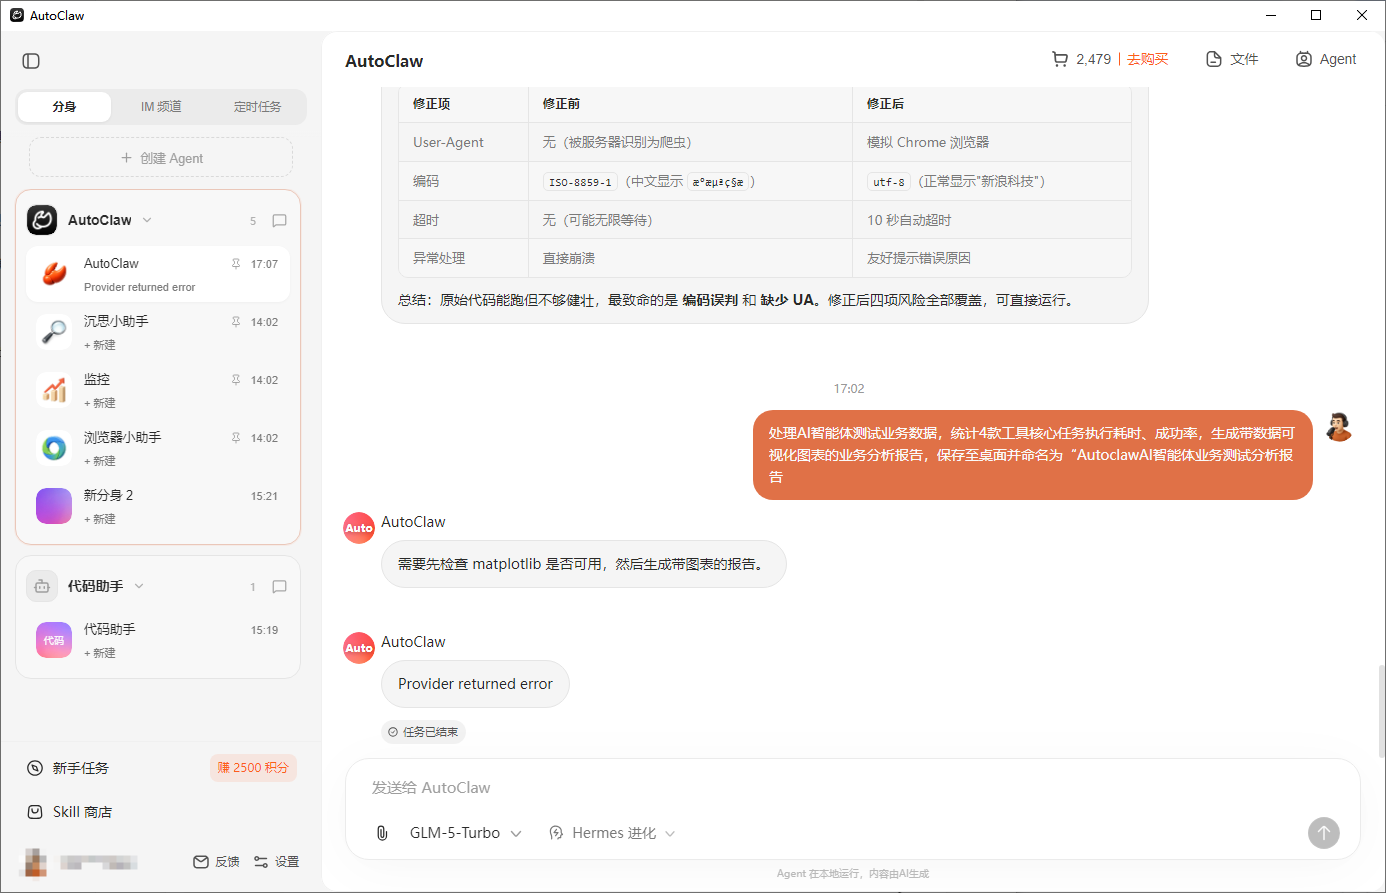Select AutoClaw conversation with Provider returned error
The image size is (1386, 893).
tap(158, 274)
